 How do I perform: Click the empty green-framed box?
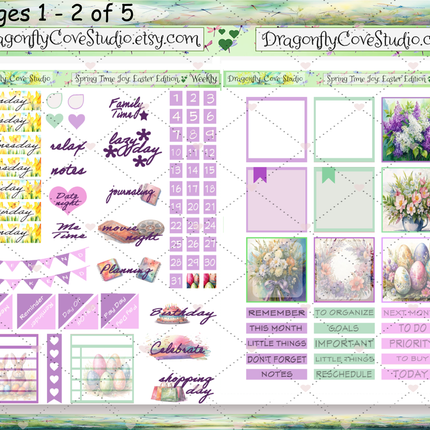pos(344,129)
